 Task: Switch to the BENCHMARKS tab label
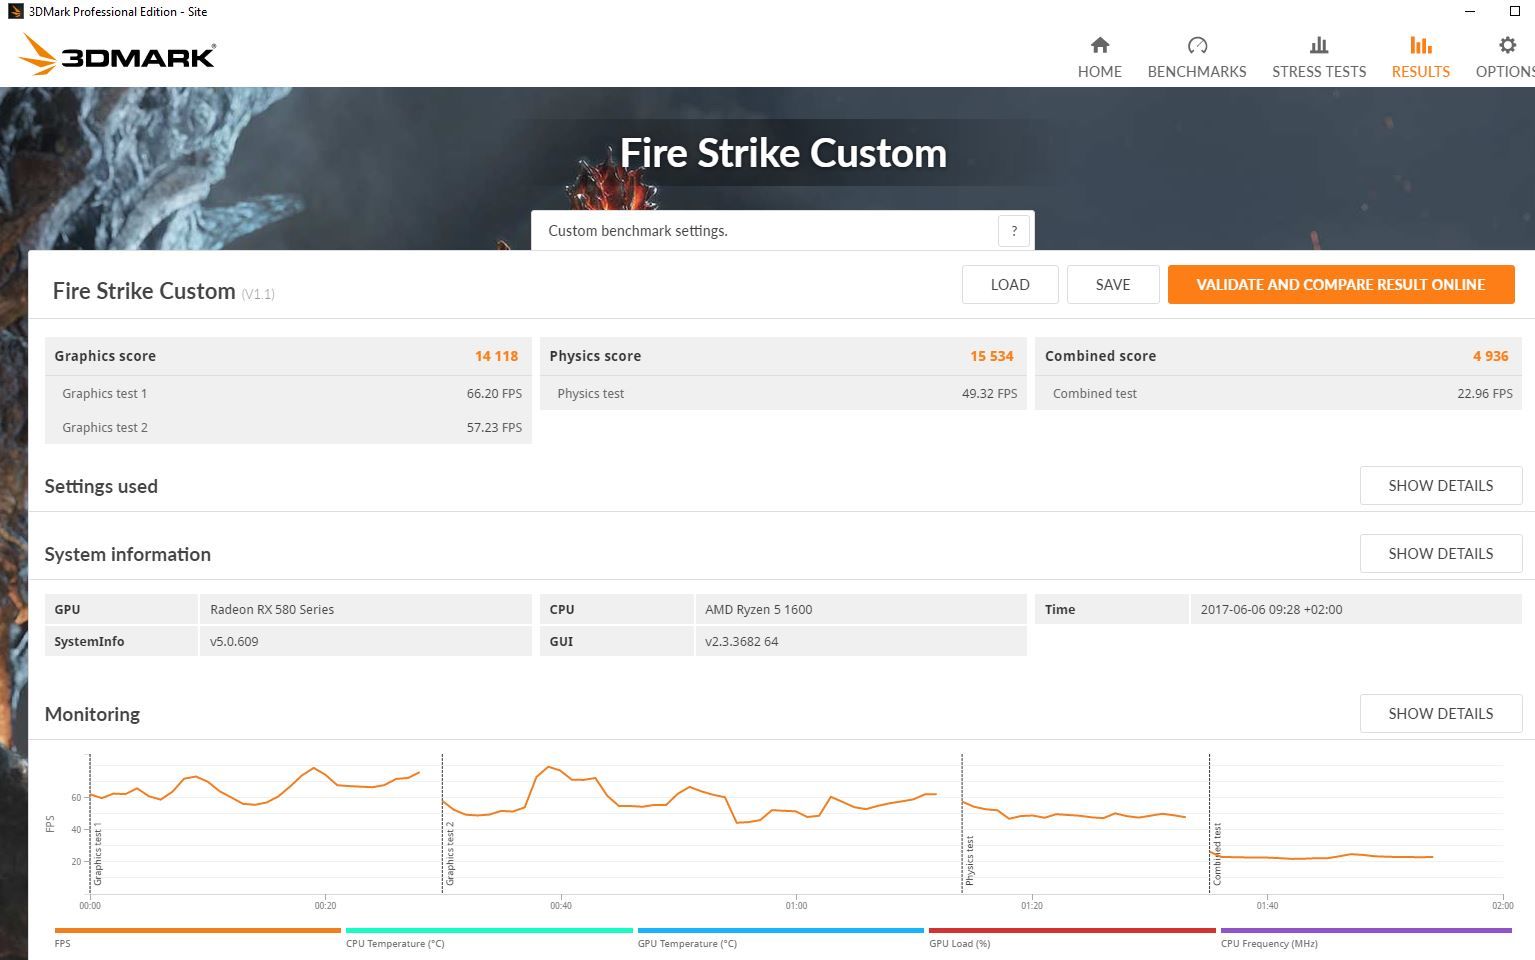1197,72
